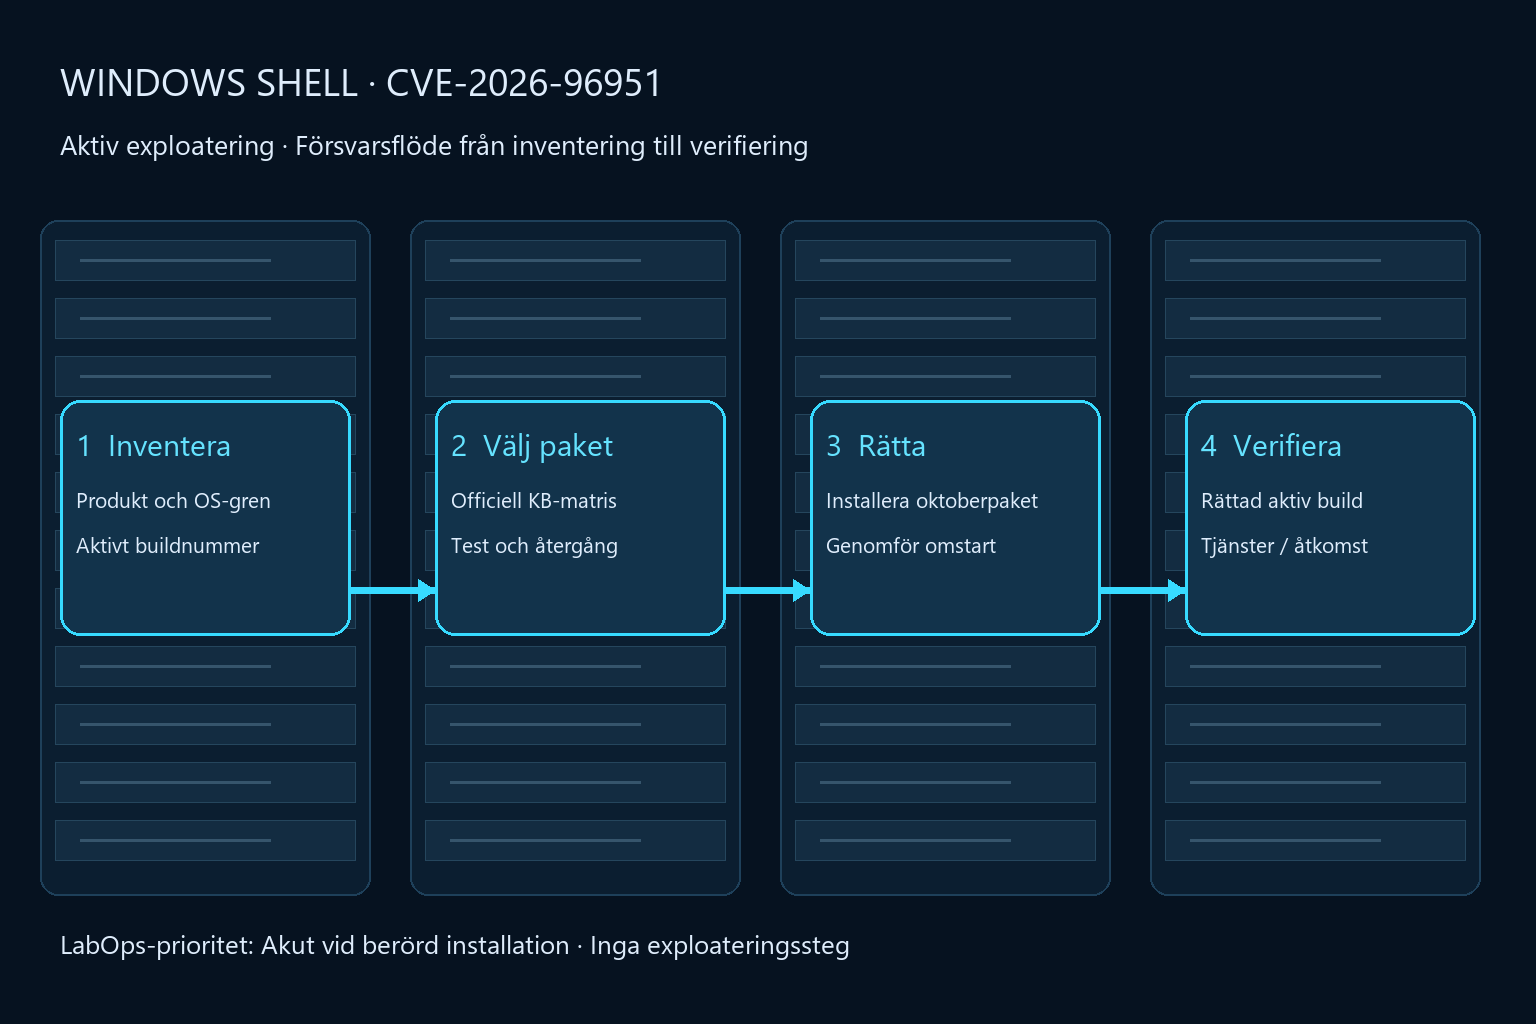Click the line "Produkt och OS-gren"

[x=173, y=501]
